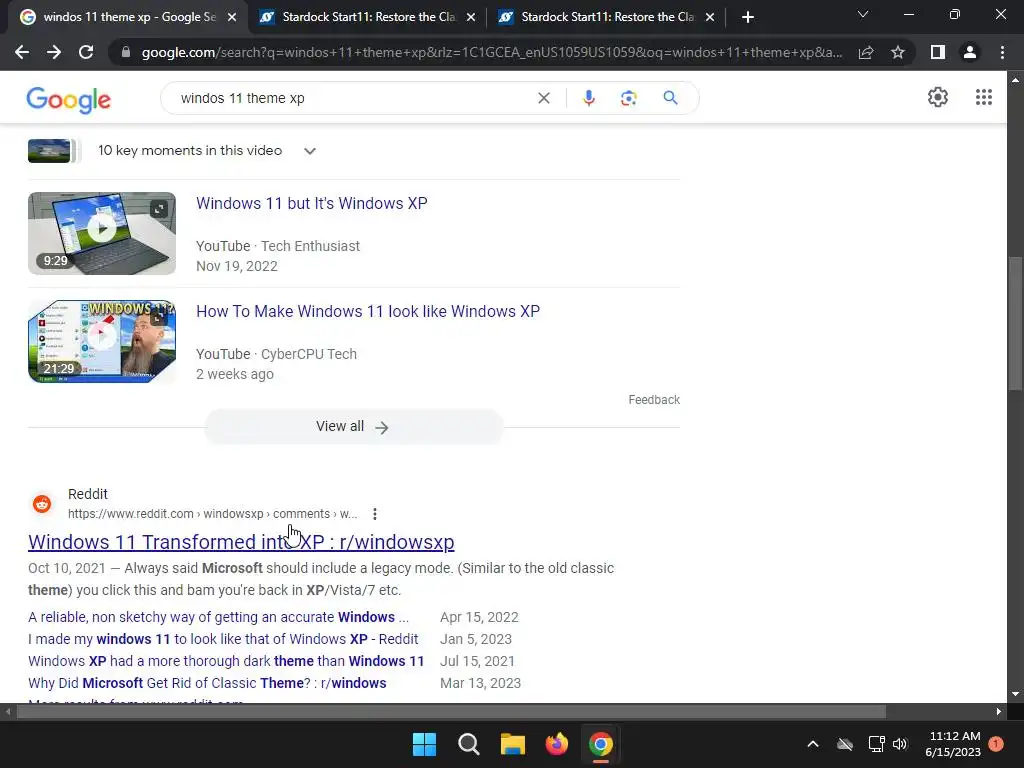This screenshot has width=1024, height=768.
Task: Open a new browser tab
Action: pyautogui.click(x=748, y=18)
